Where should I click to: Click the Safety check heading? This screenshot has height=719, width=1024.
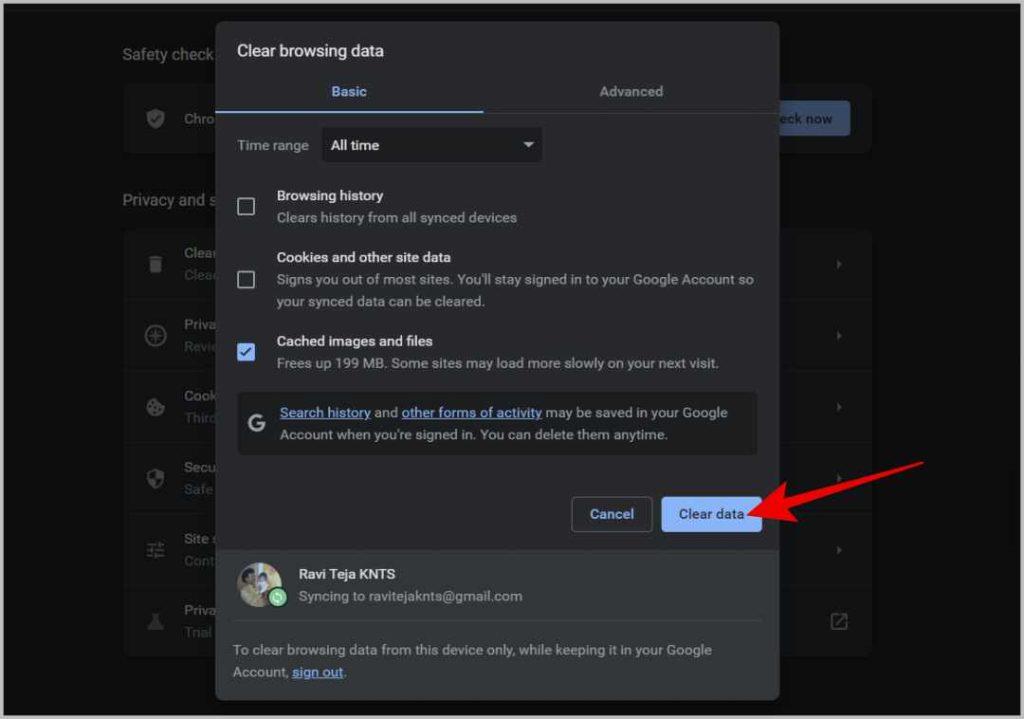[168, 54]
